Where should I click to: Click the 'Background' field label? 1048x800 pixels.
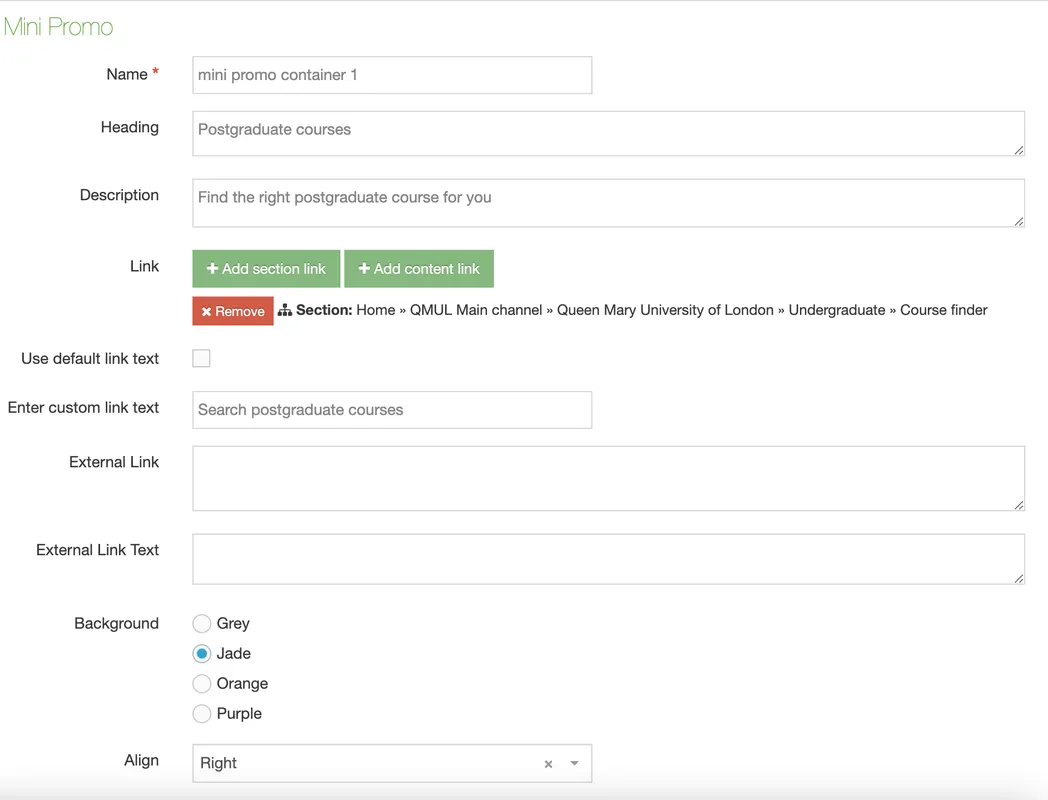click(x=116, y=624)
